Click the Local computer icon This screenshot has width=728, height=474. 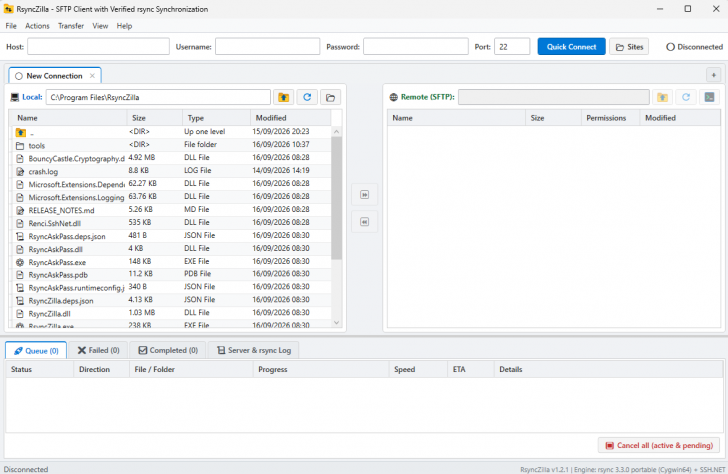coord(15,97)
